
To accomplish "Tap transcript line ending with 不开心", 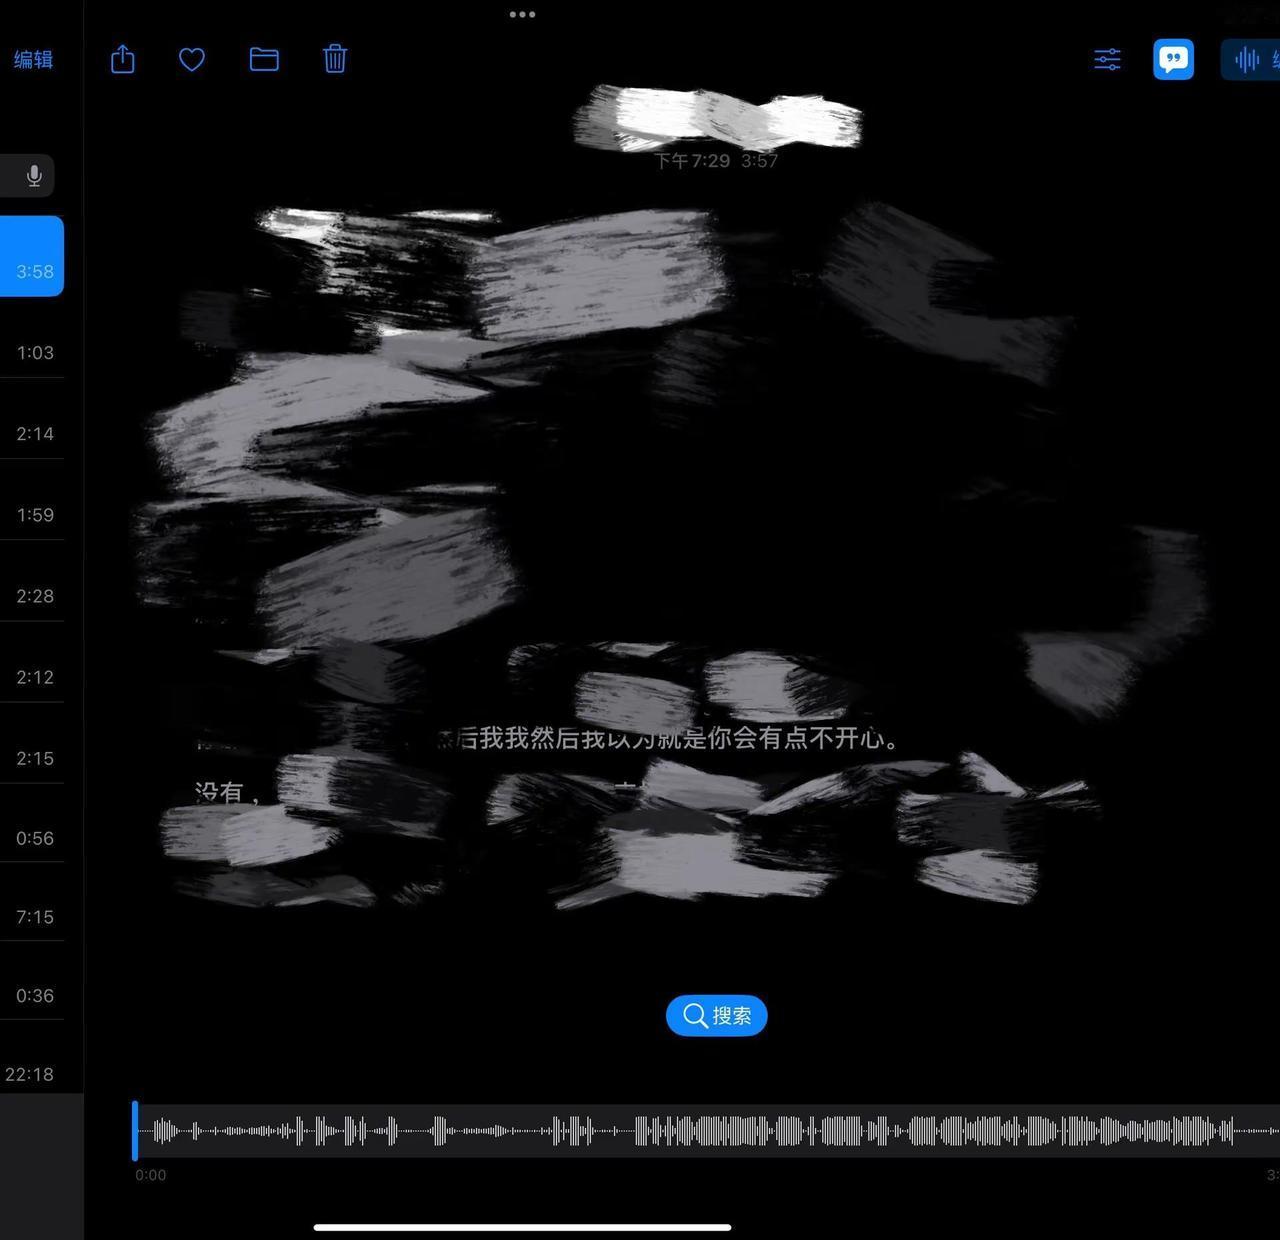I will 668,738.
